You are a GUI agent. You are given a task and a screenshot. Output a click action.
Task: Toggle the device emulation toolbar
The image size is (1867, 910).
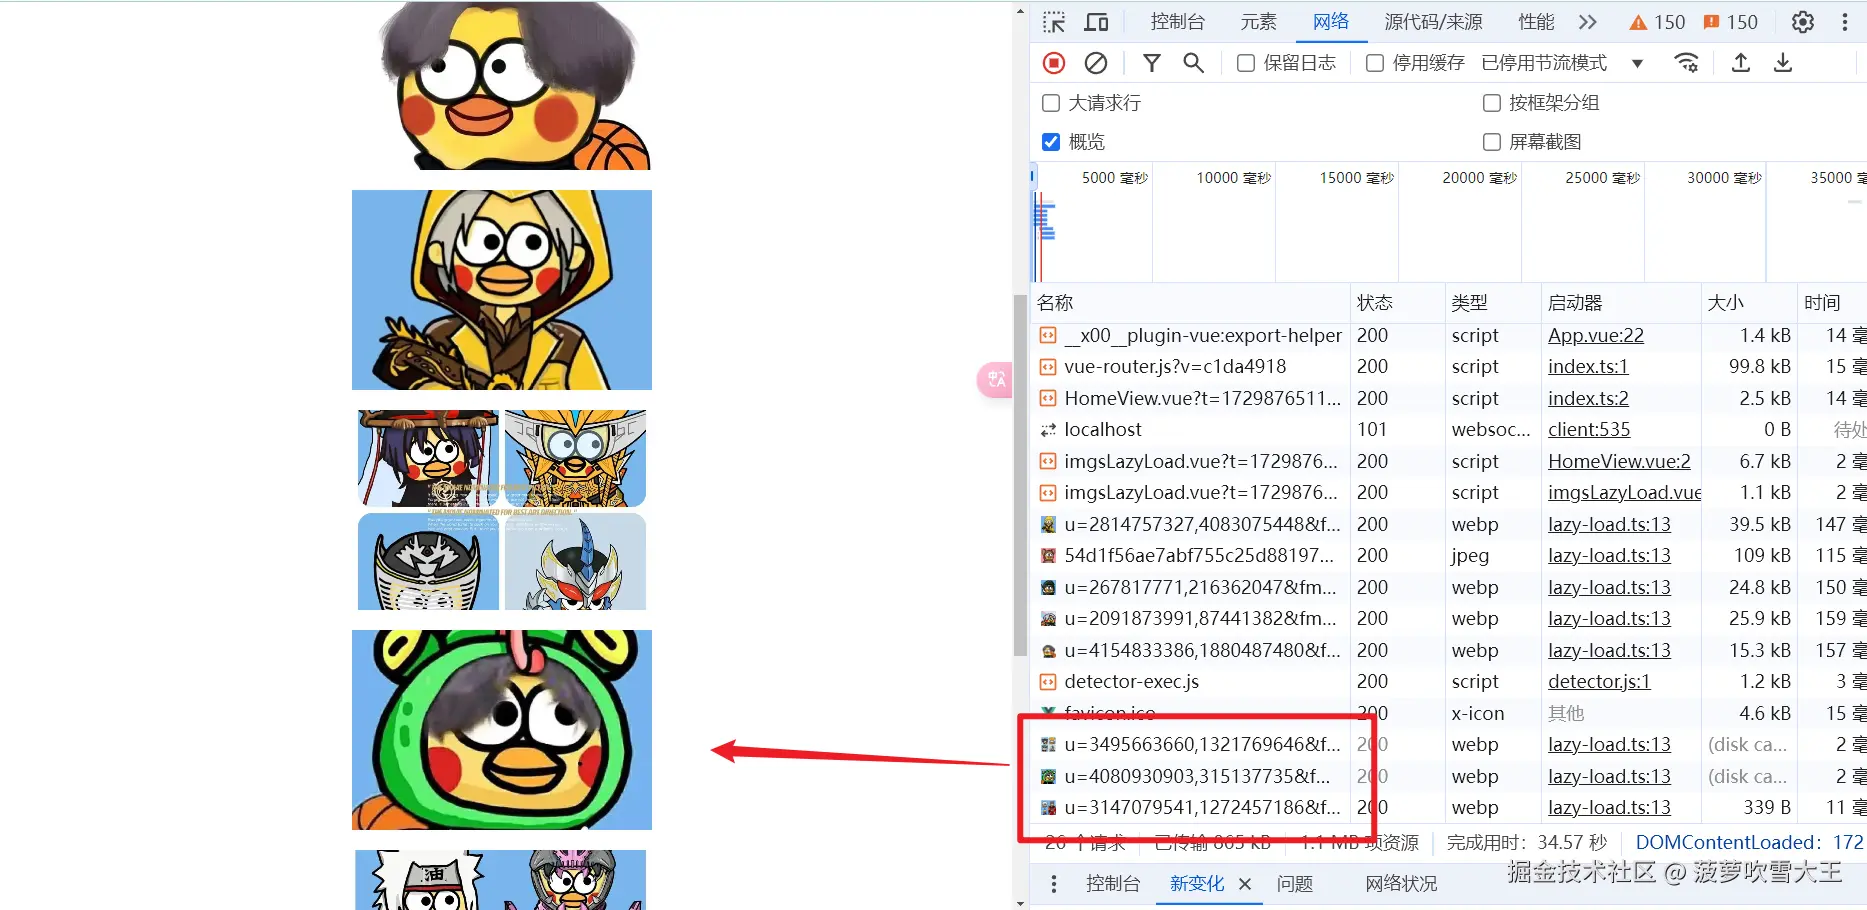coord(1096,21)
